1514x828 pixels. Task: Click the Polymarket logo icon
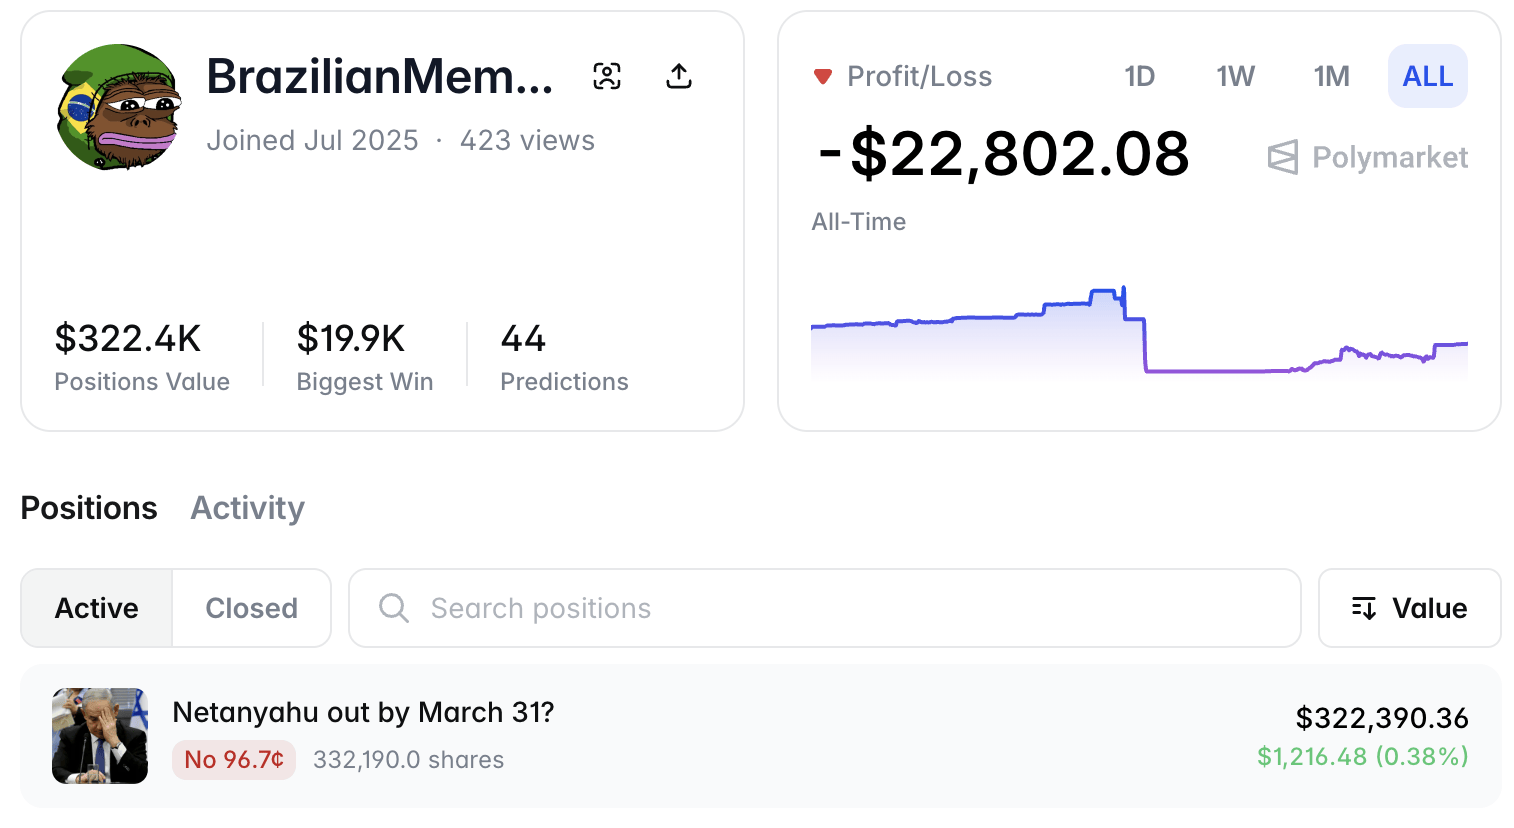tap(1283, 157)
